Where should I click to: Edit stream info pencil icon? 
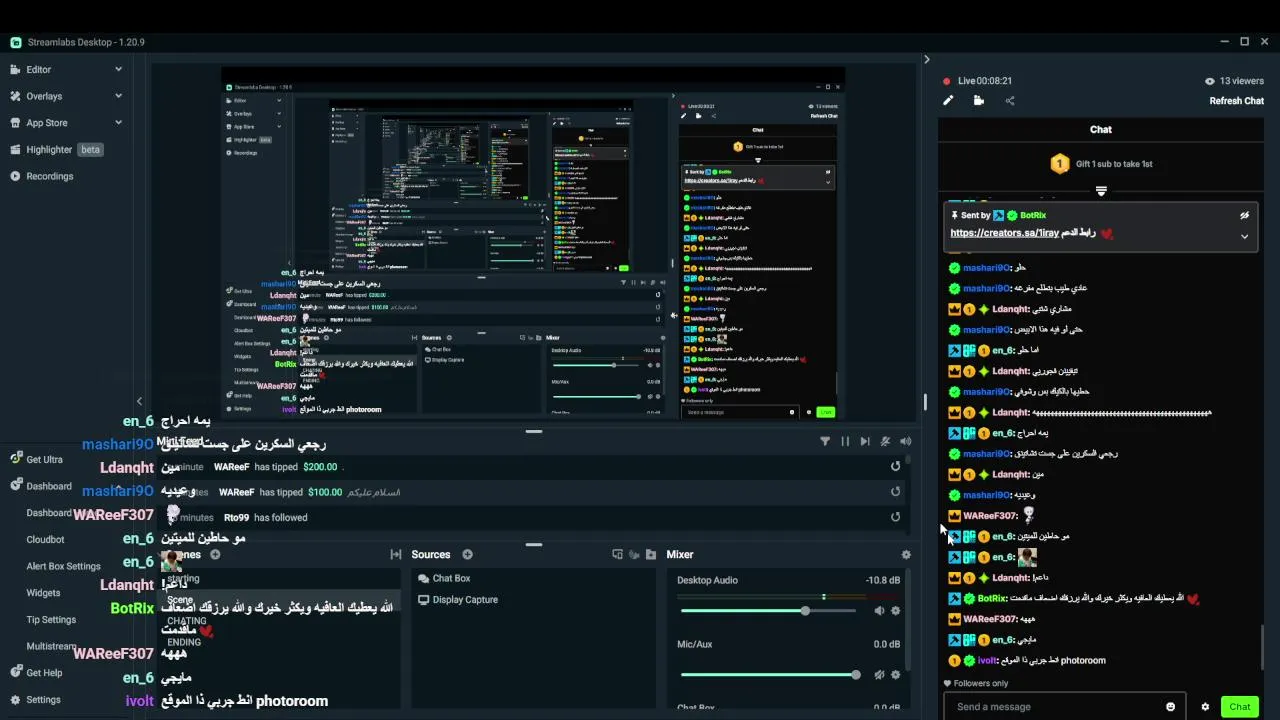948,100
